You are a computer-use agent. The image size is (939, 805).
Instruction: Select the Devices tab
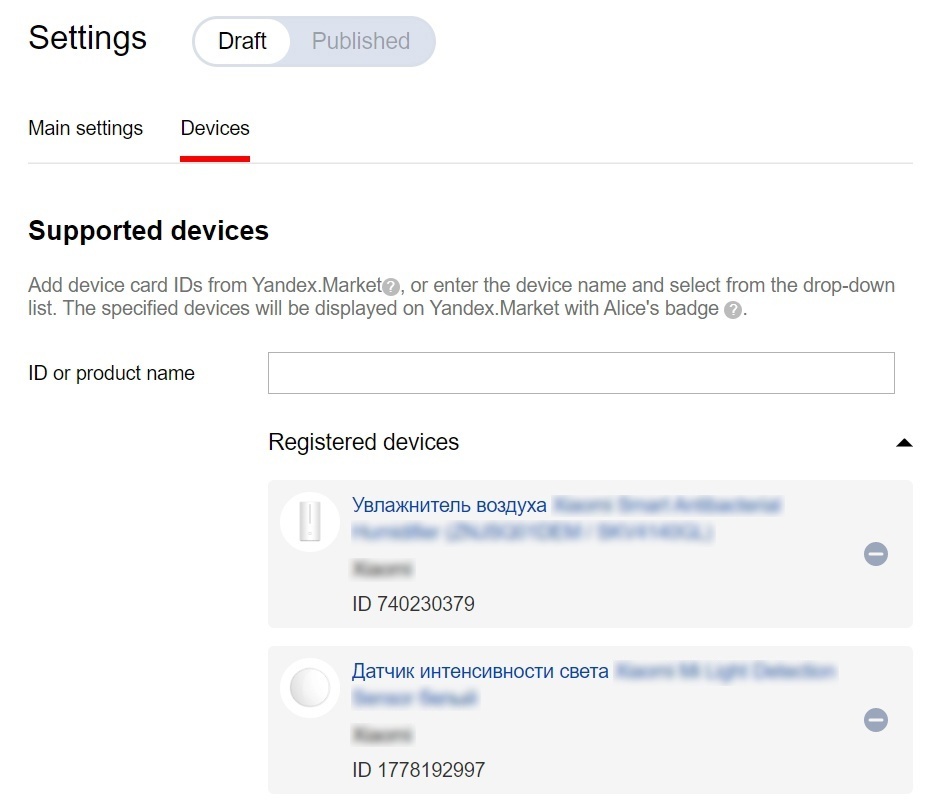(x=214, y=128)
